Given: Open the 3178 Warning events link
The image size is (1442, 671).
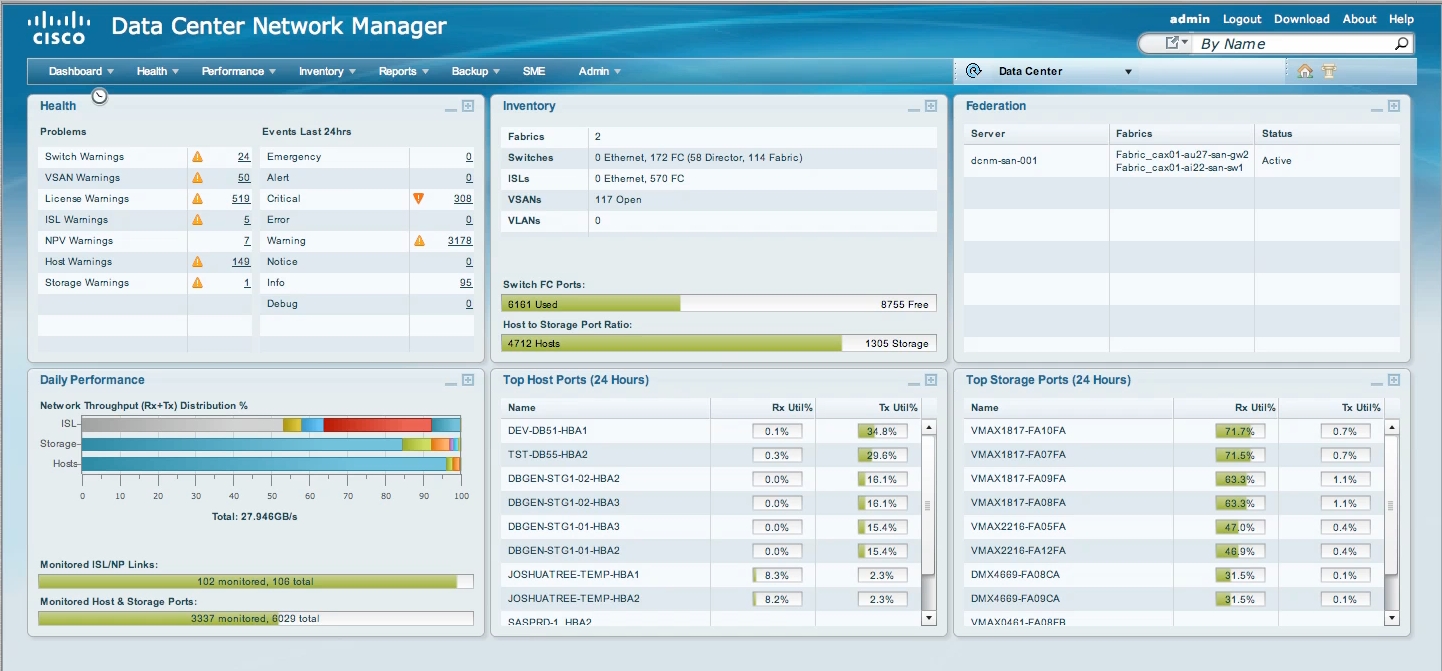Looking at the screenshot, I should click(x=460, y=241).
